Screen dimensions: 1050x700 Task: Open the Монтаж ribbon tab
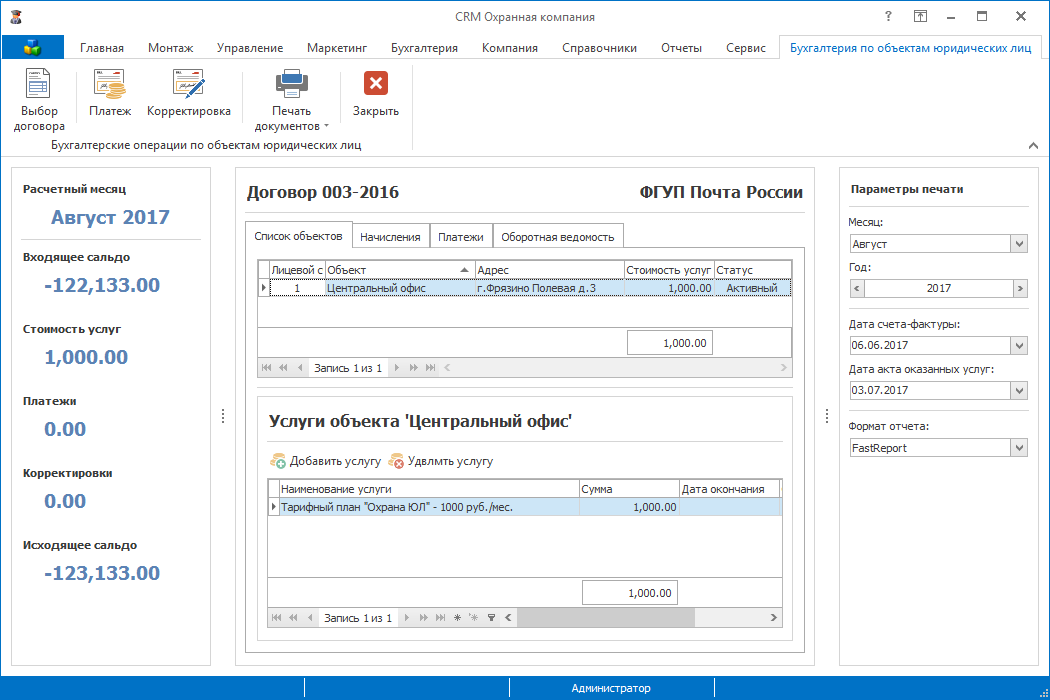click(171, 48)
